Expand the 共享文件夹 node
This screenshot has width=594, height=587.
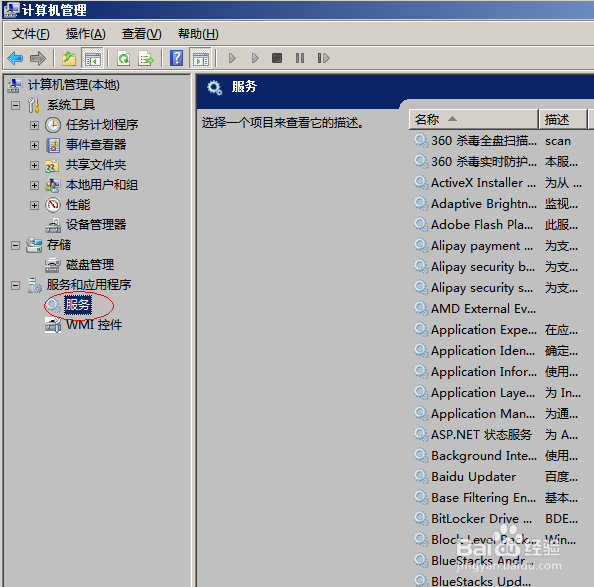click(x=34, y=165)
